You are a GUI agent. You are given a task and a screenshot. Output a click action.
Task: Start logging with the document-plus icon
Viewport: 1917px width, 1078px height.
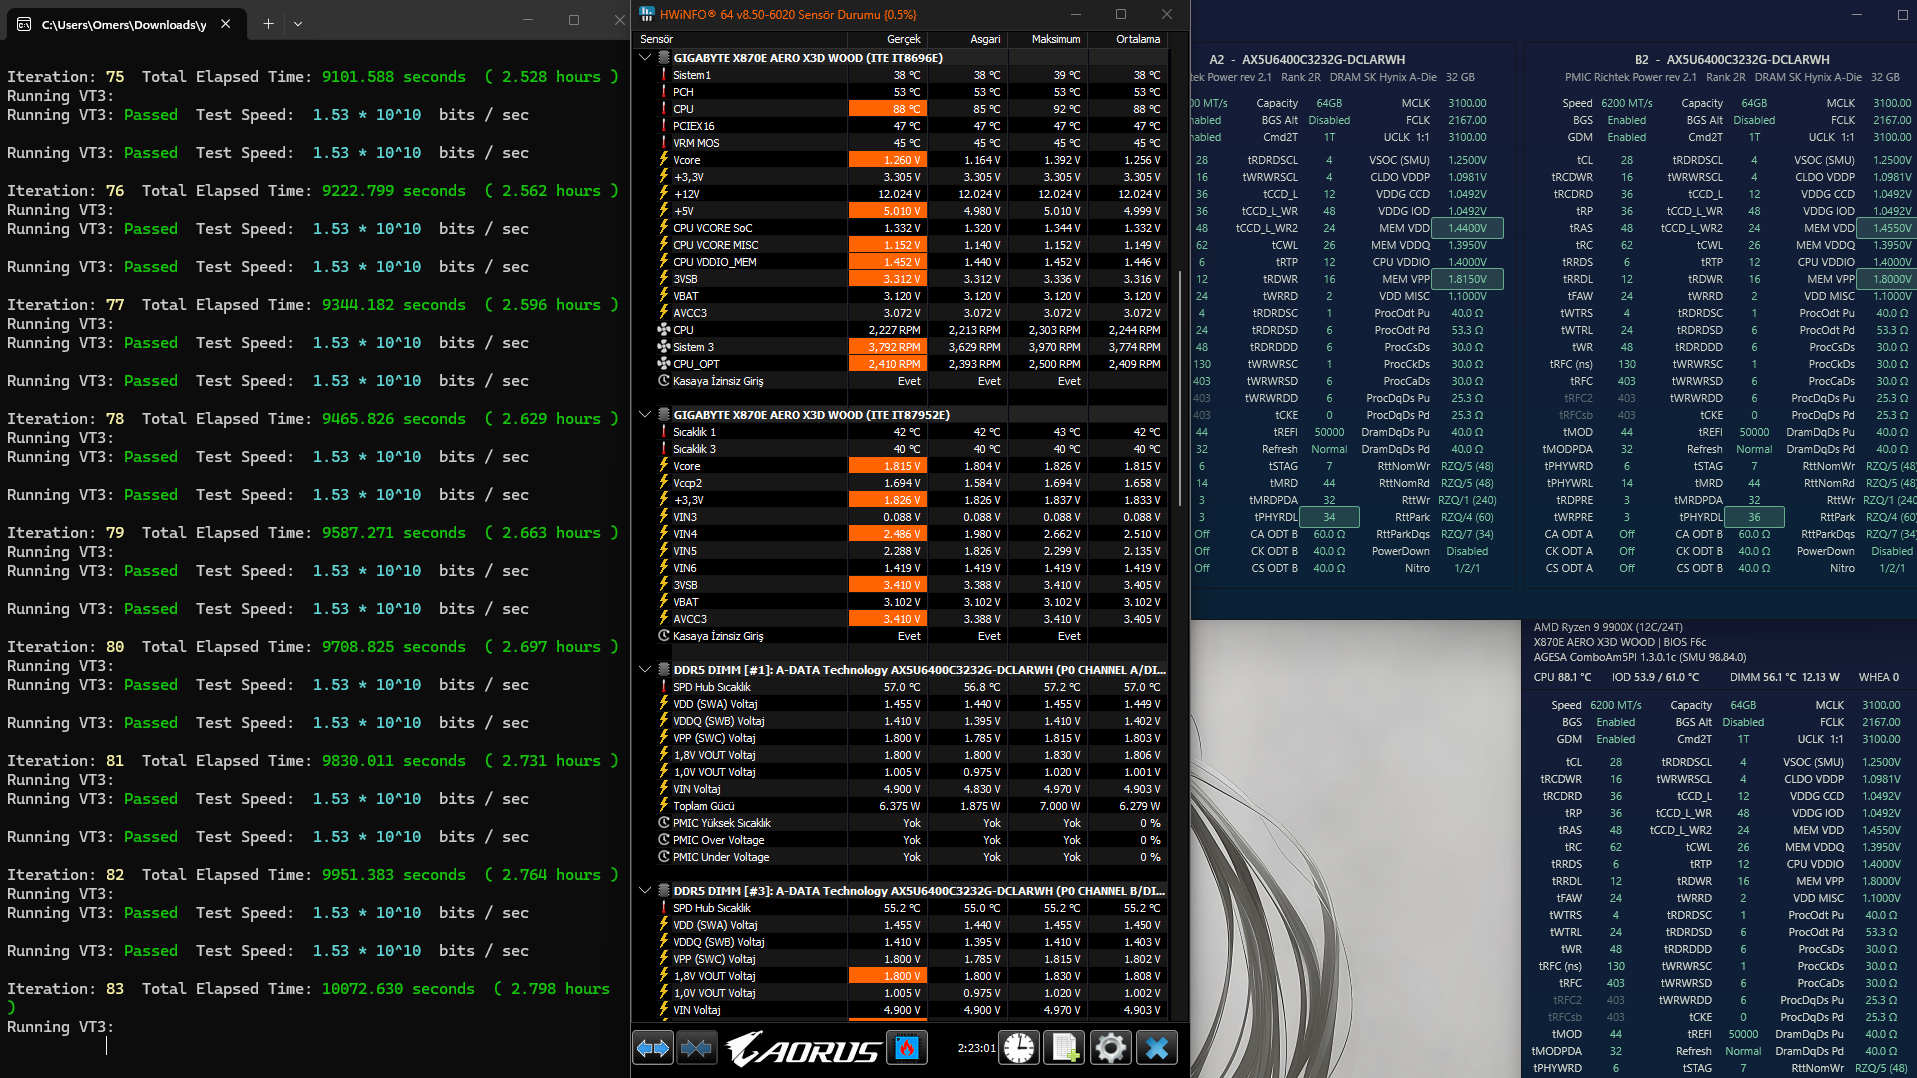[x=1064, y=1048]
